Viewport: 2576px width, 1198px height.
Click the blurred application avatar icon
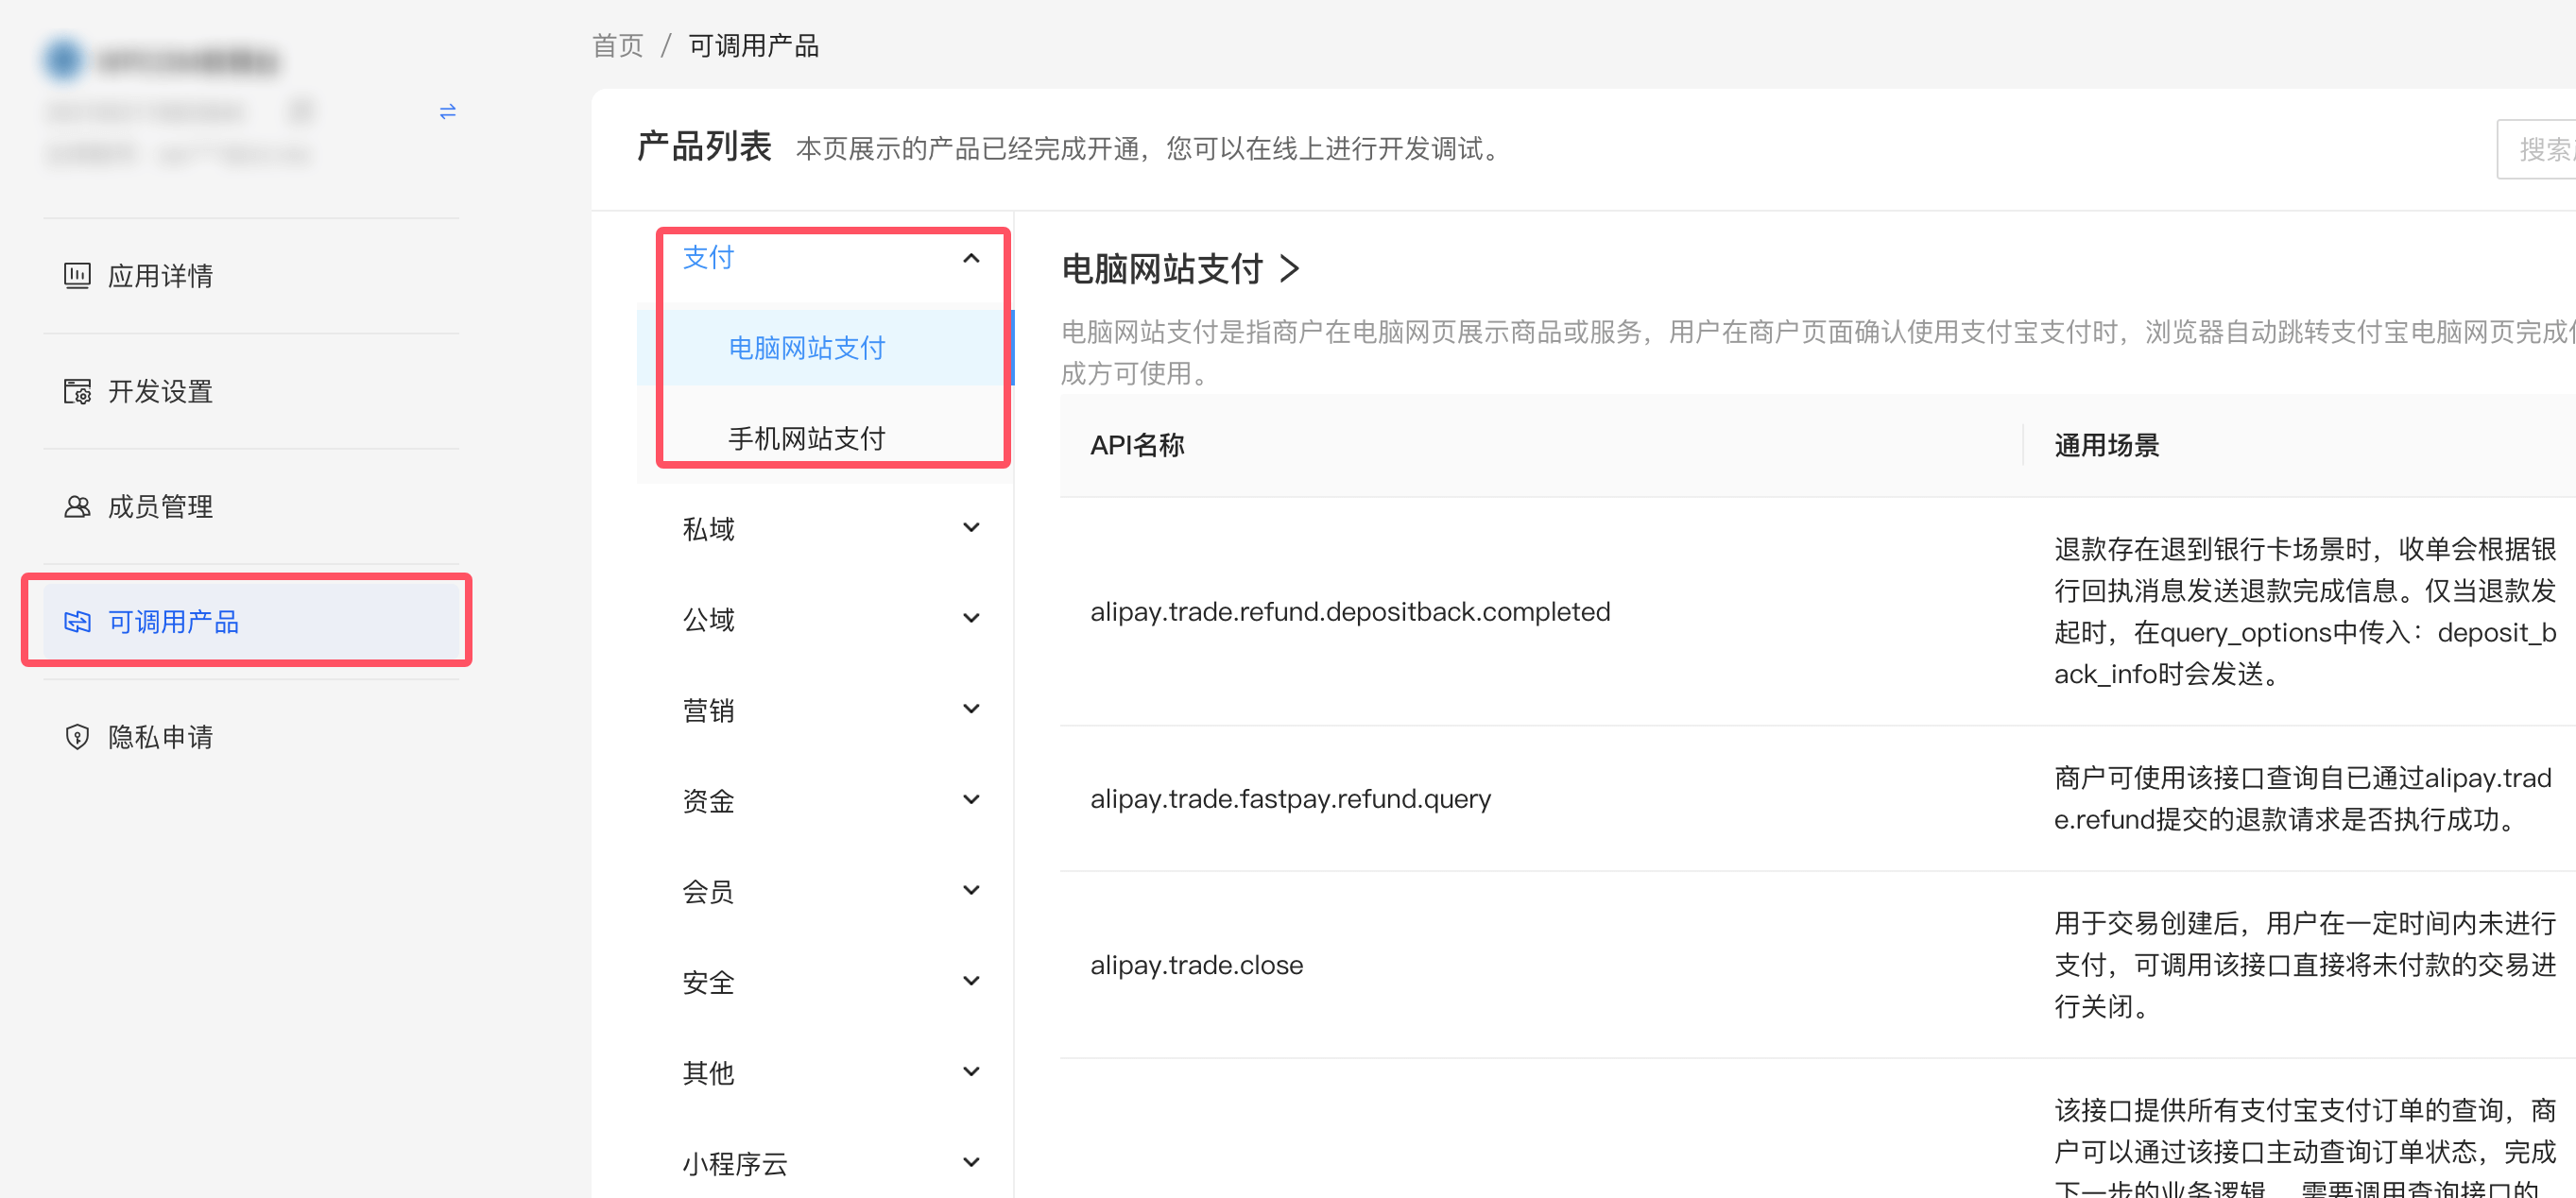pos(63,59)
